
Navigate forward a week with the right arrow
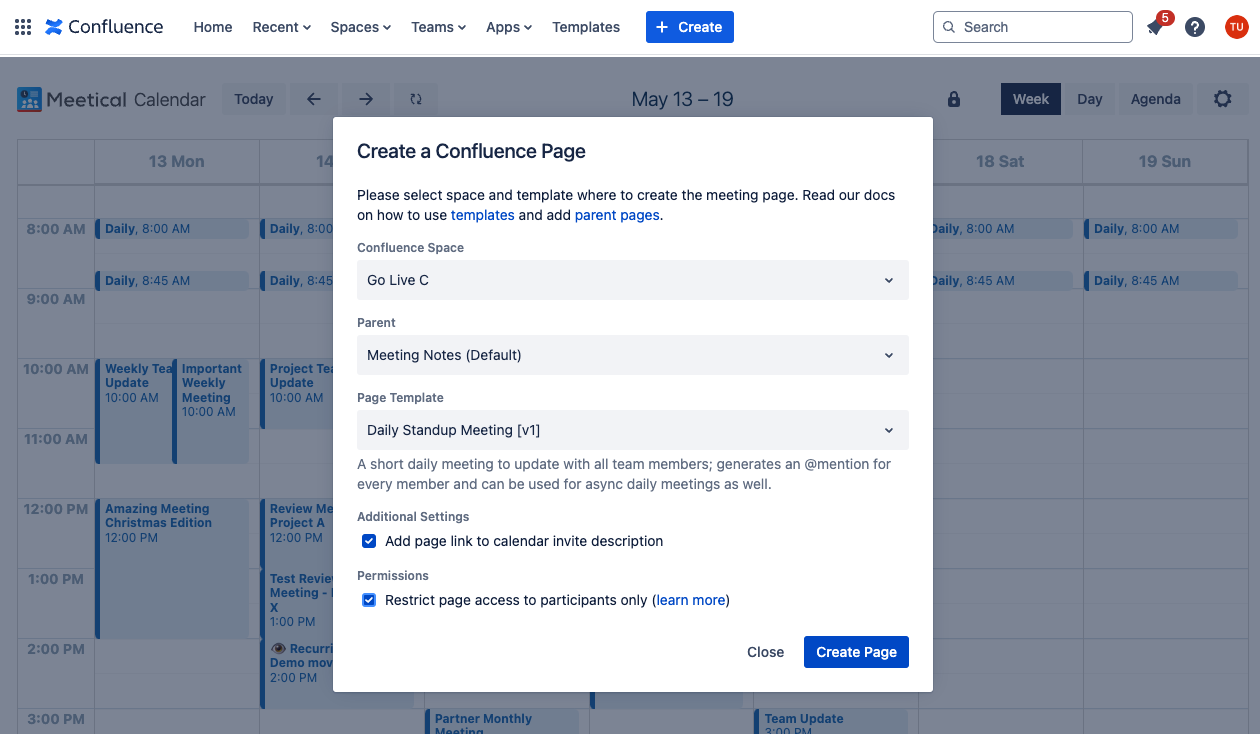pos(366,99)
